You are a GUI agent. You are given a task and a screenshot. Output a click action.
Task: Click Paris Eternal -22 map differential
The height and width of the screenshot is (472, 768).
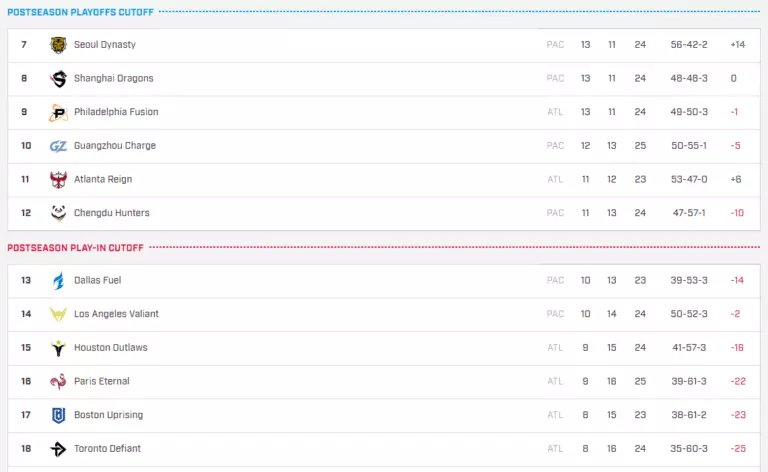click(738, 381)
